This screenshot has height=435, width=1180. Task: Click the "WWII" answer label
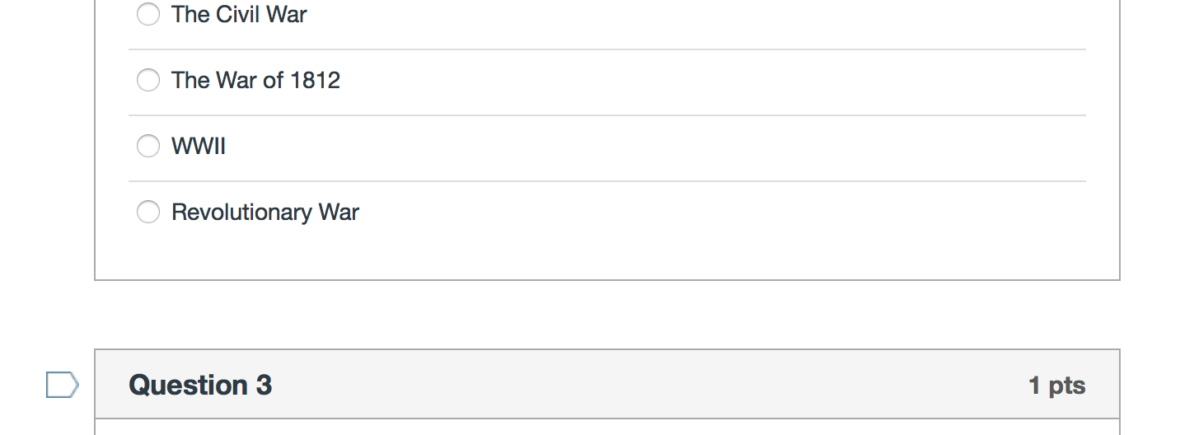tap(199, 147)
